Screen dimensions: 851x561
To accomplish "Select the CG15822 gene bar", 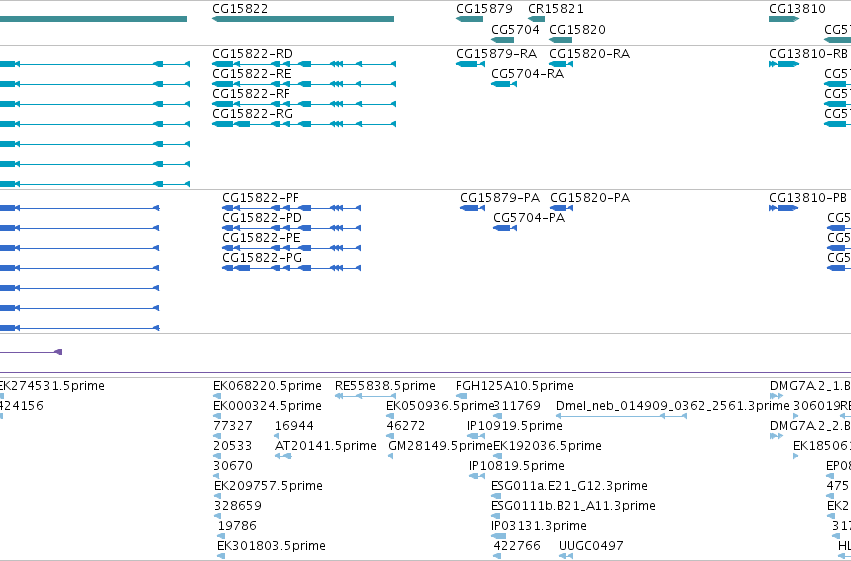I will [x=303, y=19].
